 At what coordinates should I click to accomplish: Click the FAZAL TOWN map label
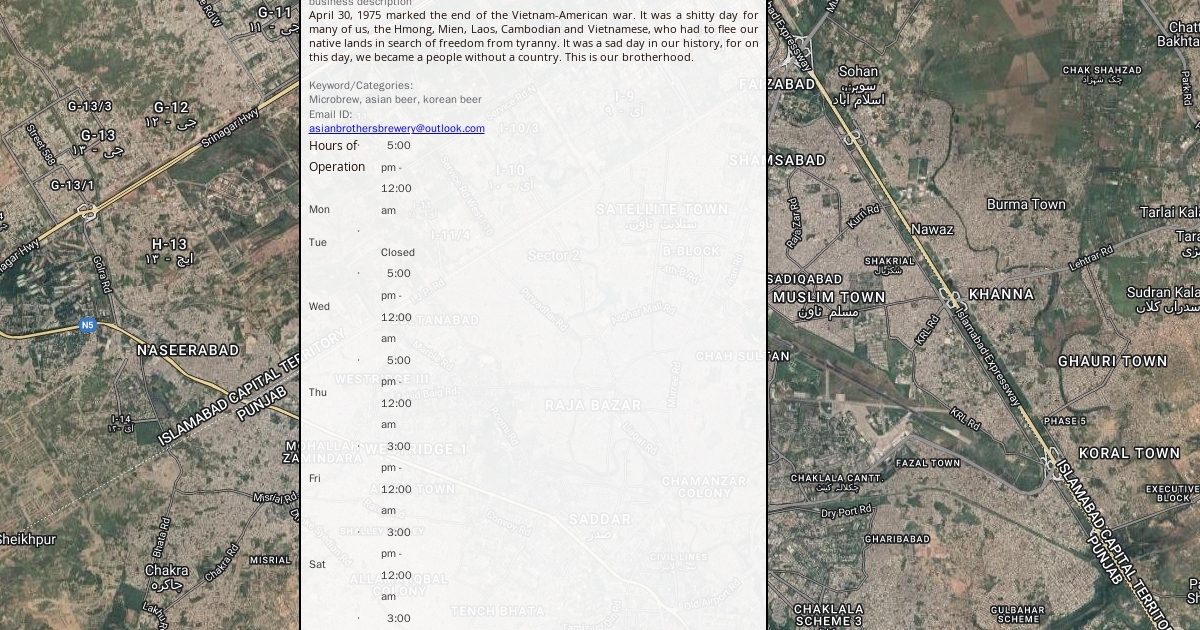point(927,463)
